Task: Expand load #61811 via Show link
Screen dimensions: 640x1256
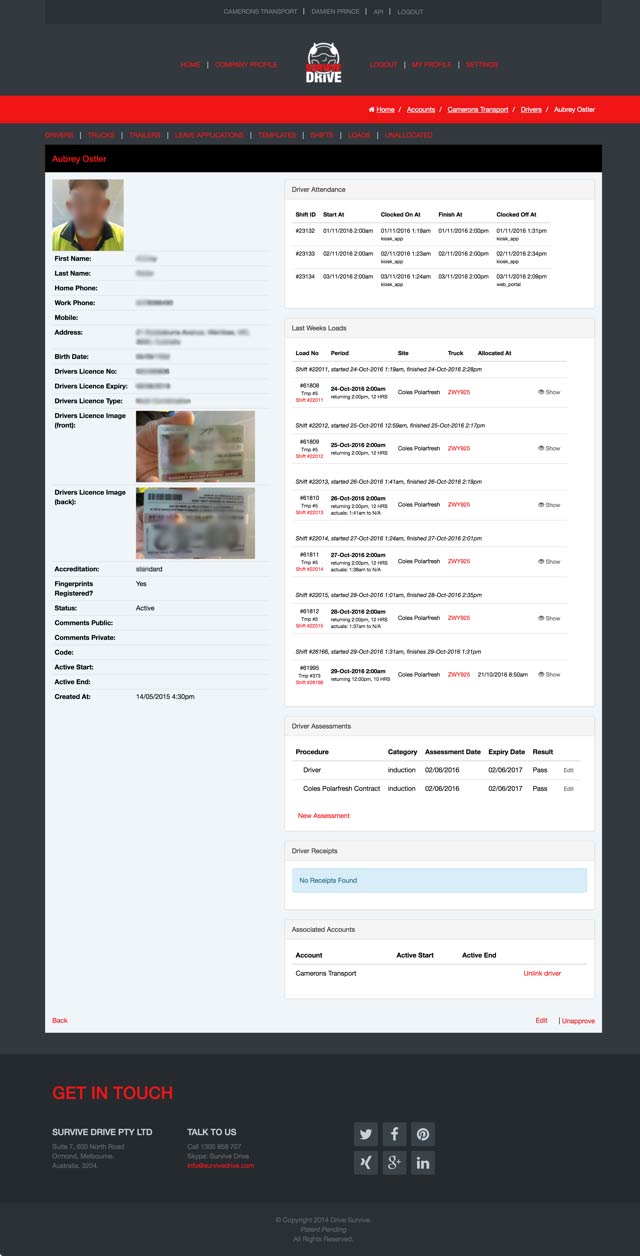Action: 549,561
